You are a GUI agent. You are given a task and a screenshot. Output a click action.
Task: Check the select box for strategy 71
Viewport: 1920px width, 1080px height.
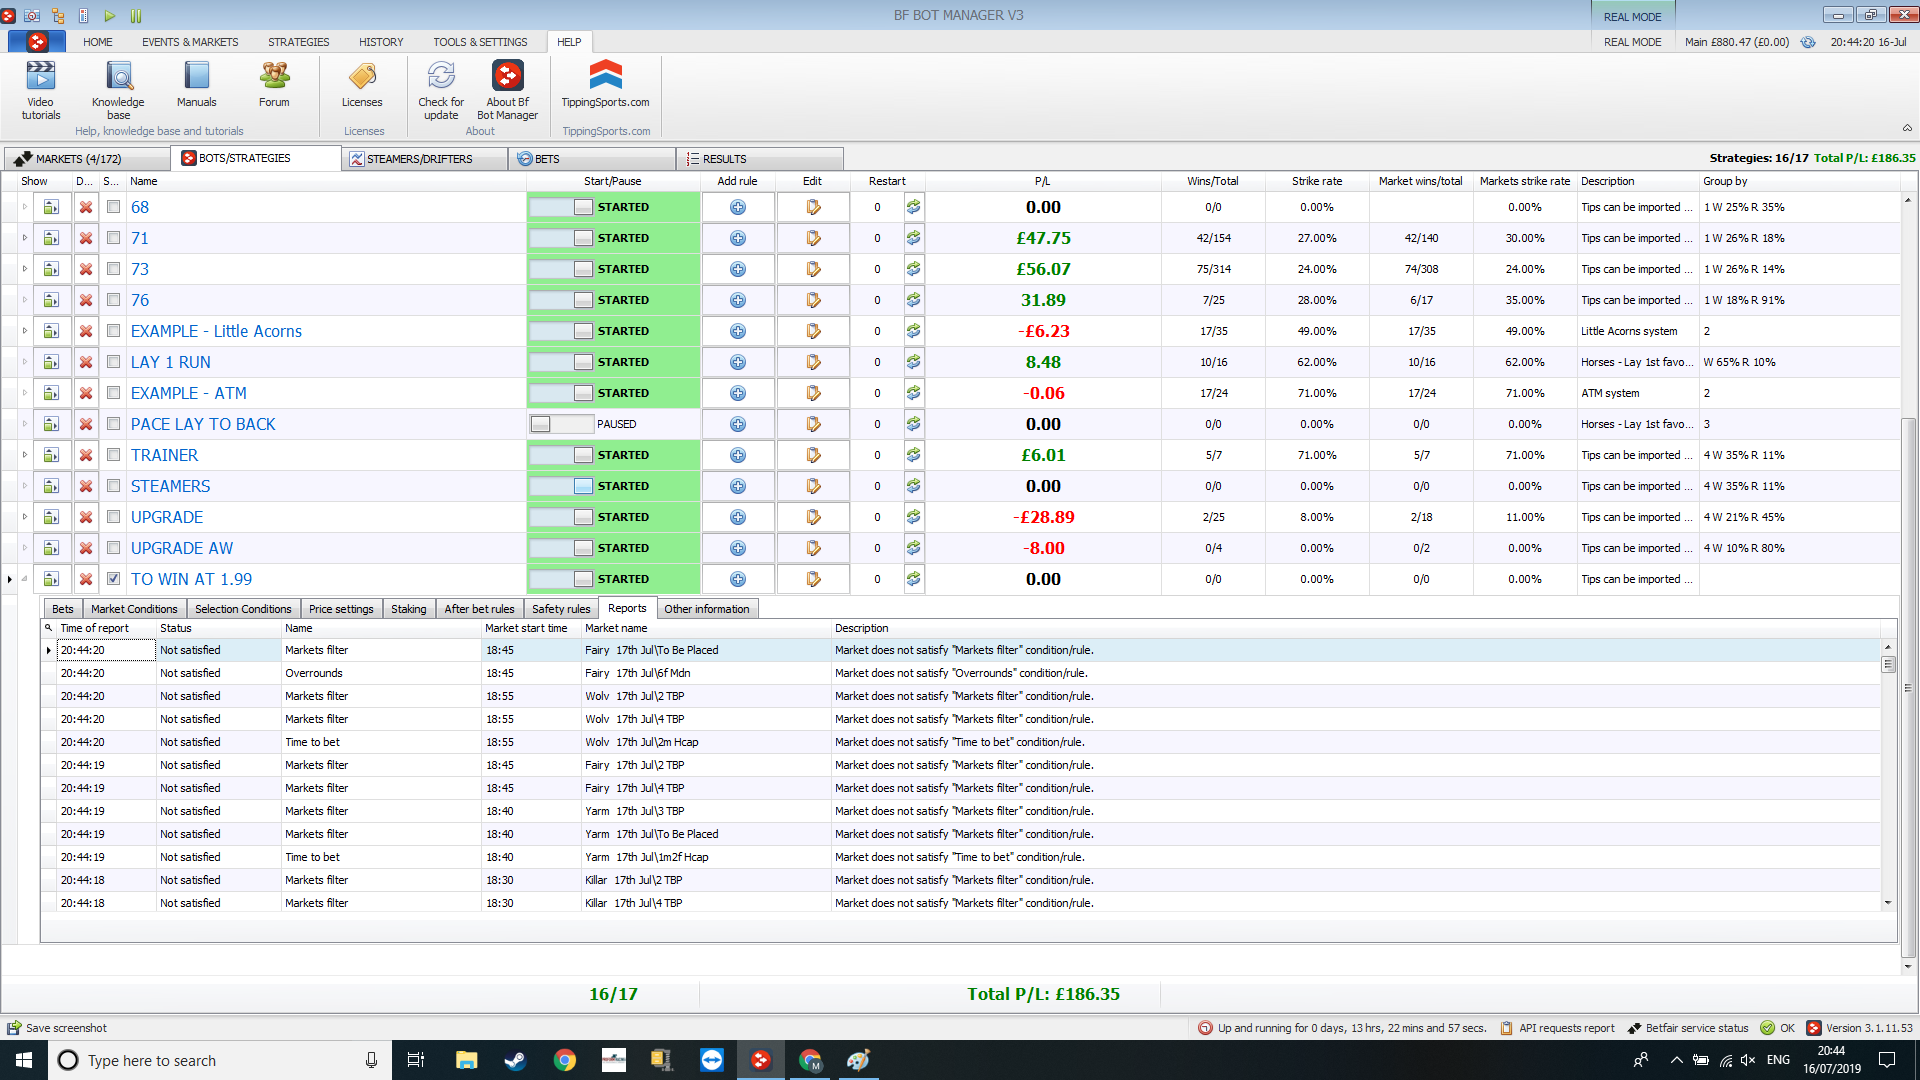pyautogui.click(x=113, y=238)
